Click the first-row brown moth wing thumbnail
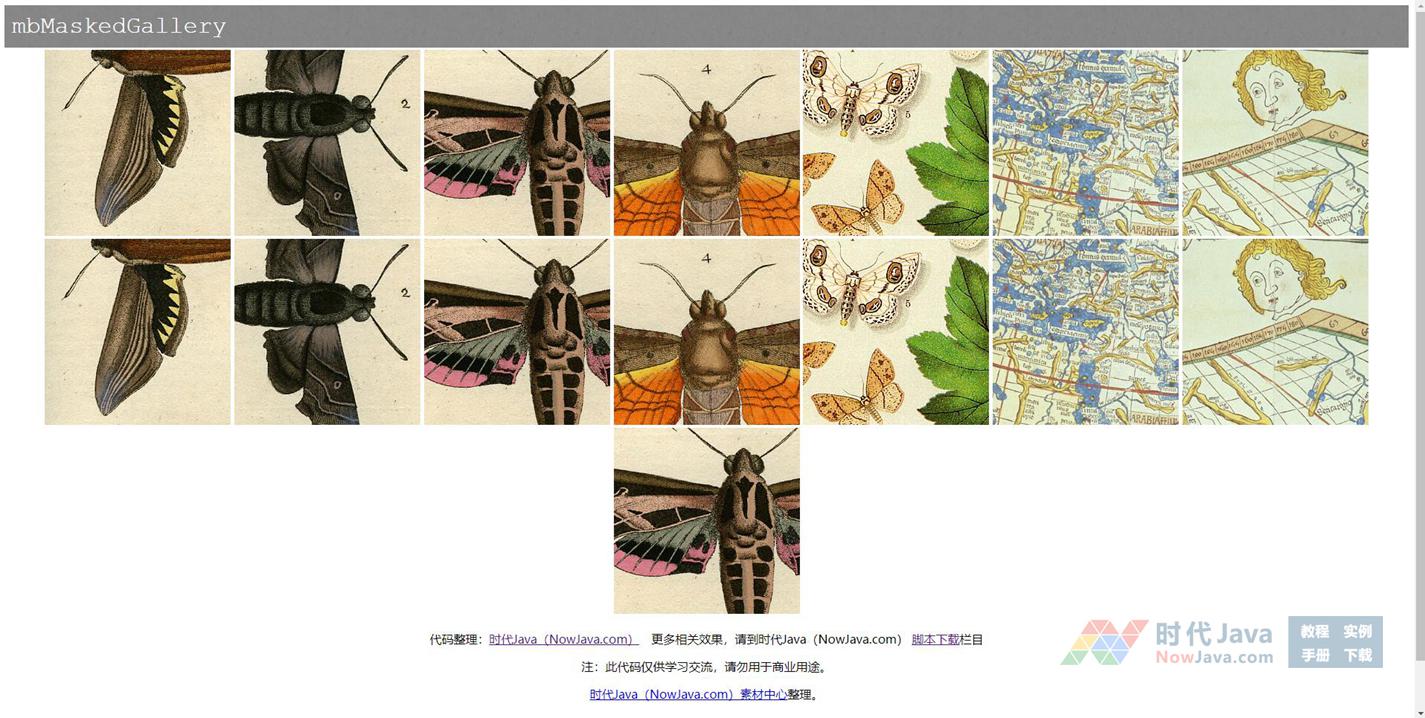The image size is (1425, 718). tap(138, 143)
